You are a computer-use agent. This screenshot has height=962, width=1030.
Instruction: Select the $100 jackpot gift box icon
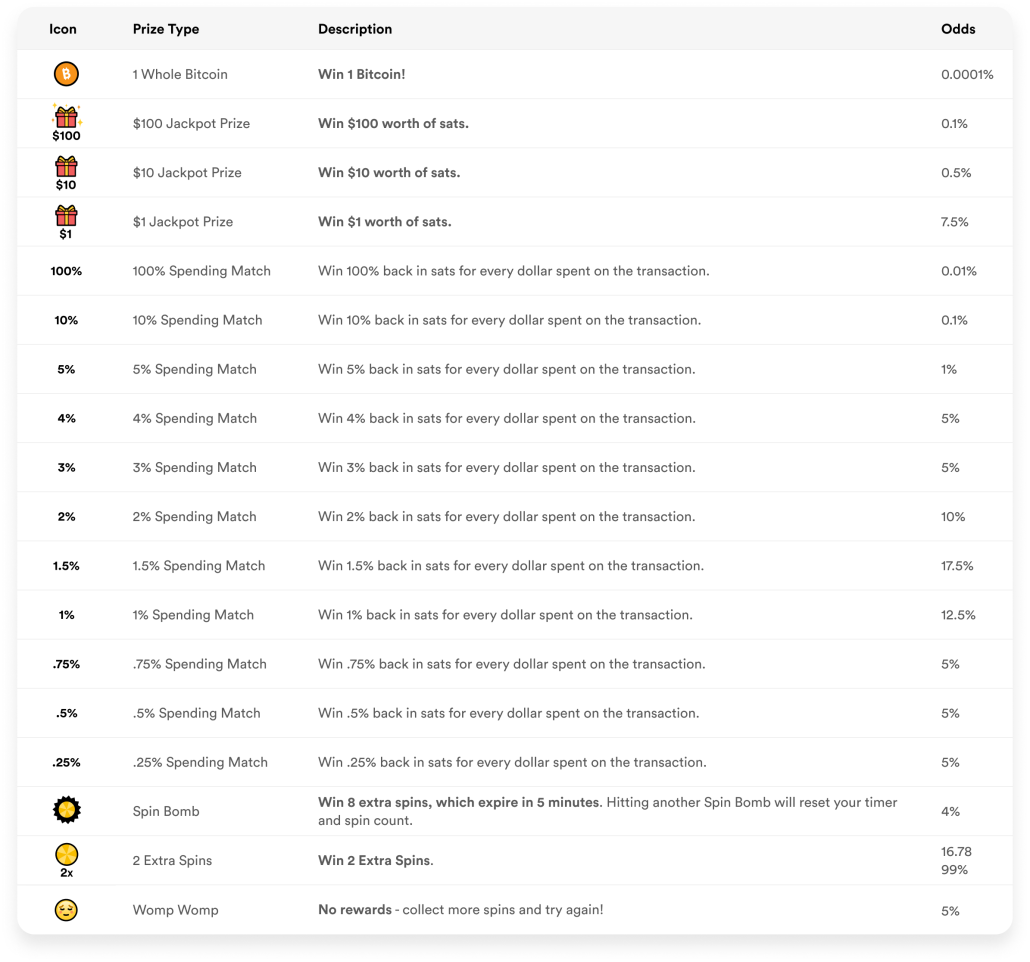coord(66,123)
